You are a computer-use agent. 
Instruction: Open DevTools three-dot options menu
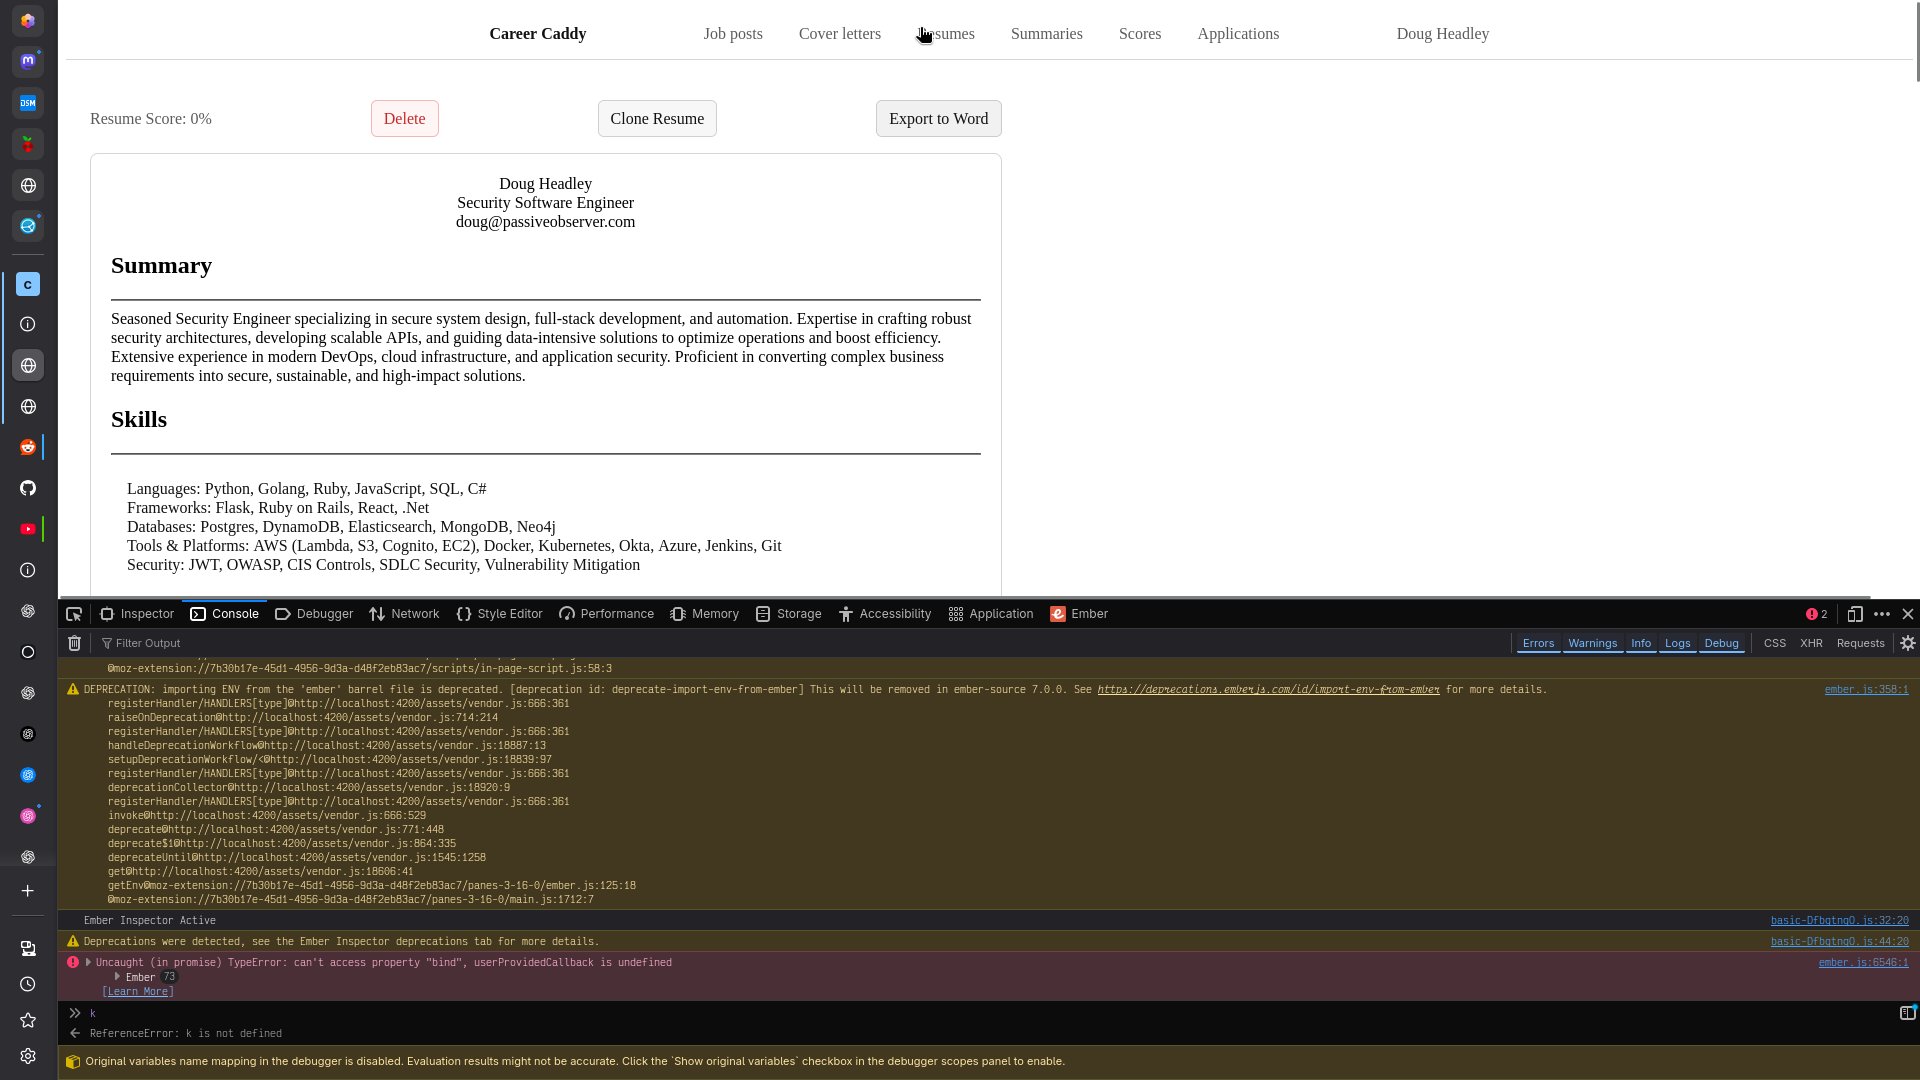coord(1882,614)
